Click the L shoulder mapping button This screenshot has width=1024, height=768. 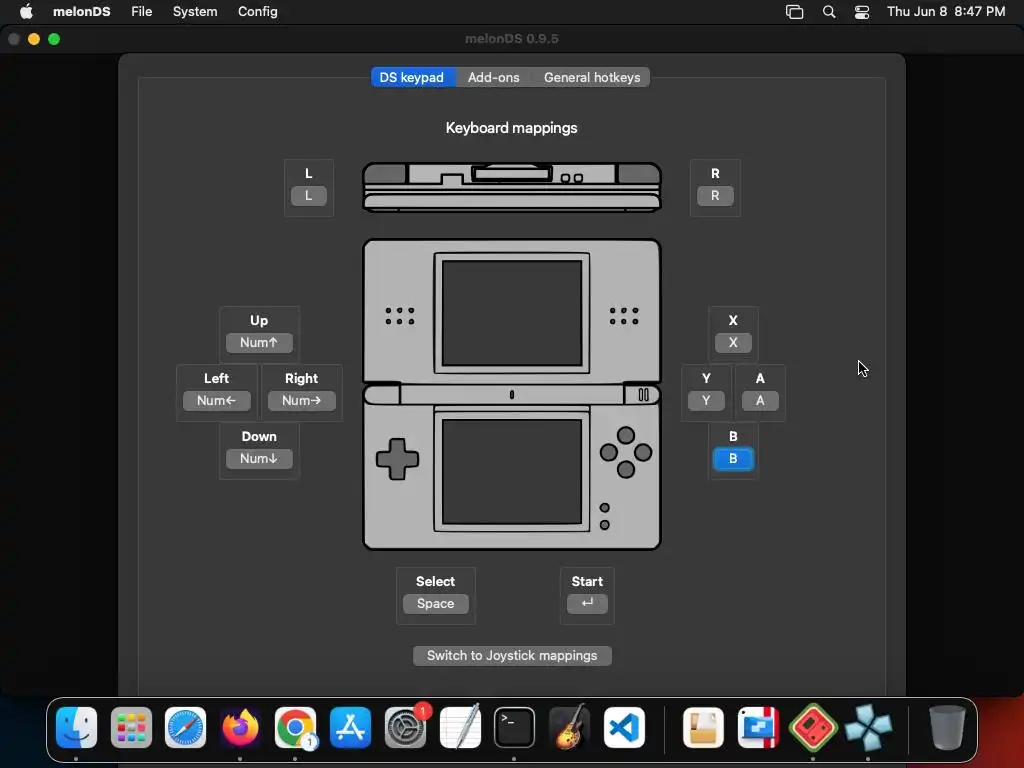[x=308, y=196]
